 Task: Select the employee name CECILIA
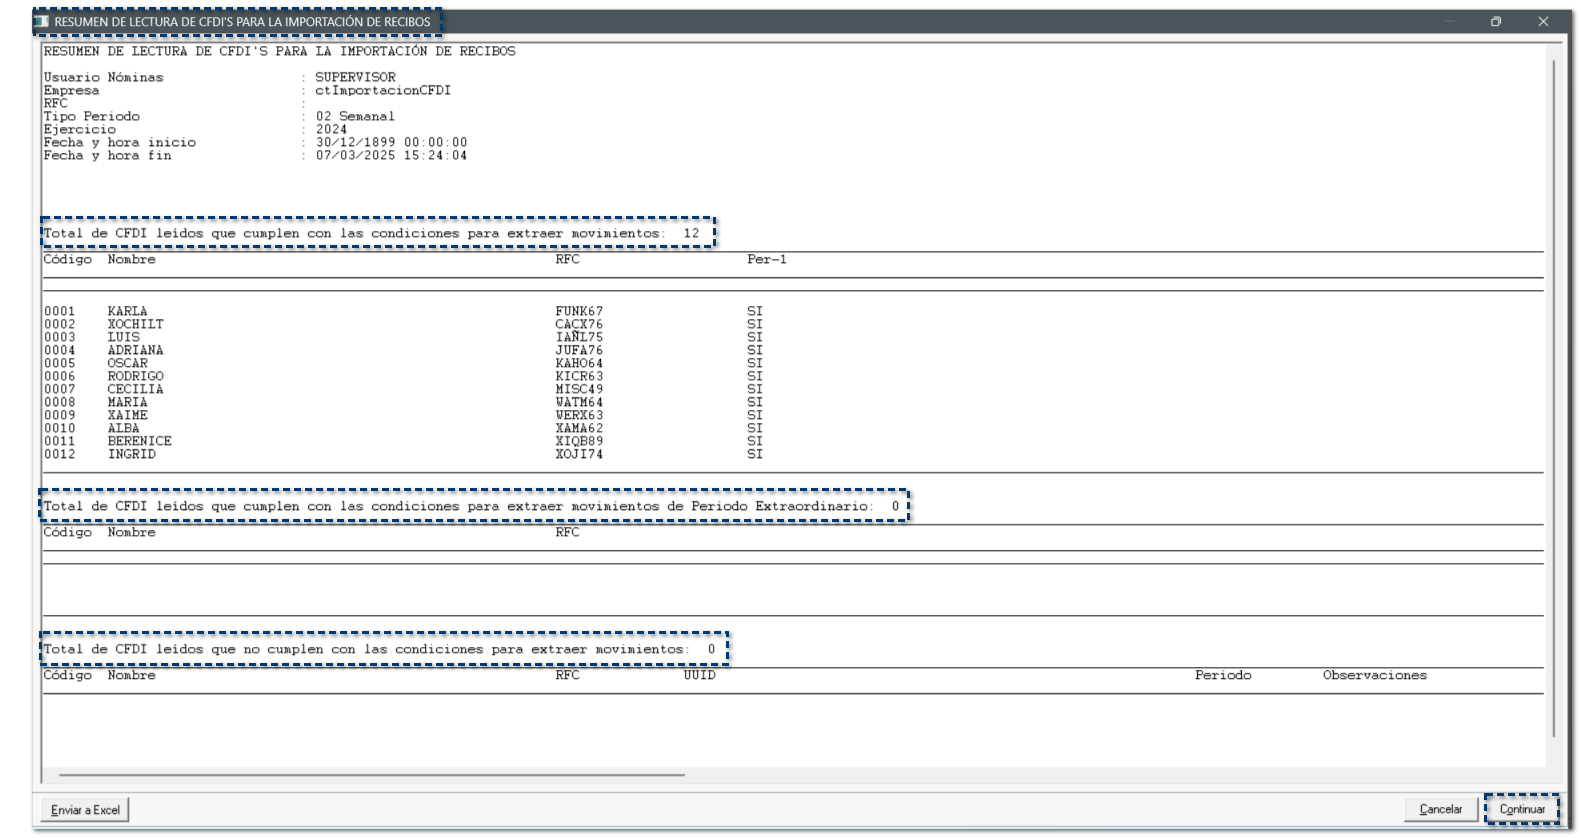(135, 389)
